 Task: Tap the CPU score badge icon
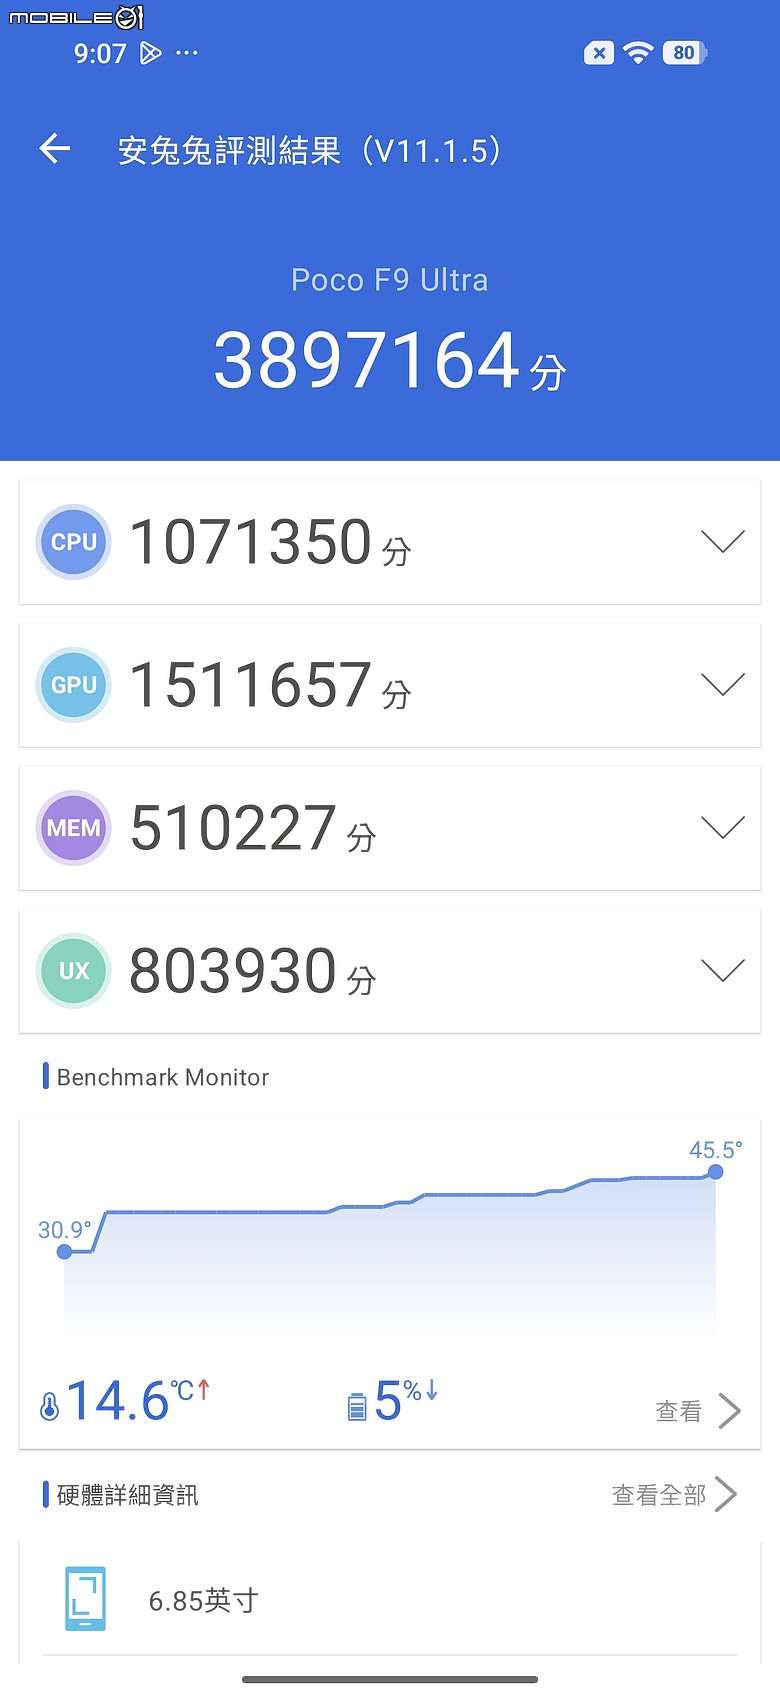(x=73, y=541)
